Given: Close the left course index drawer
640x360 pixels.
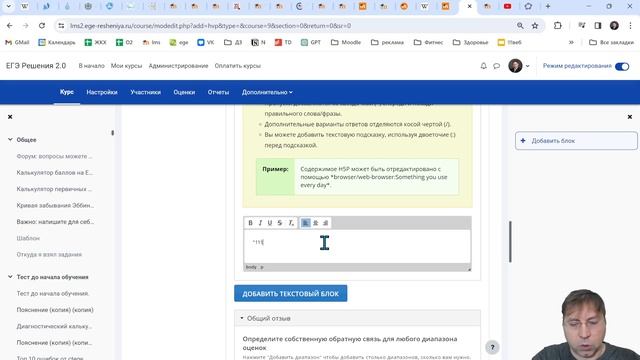Looking at the screenshot, I should point(10,117).
